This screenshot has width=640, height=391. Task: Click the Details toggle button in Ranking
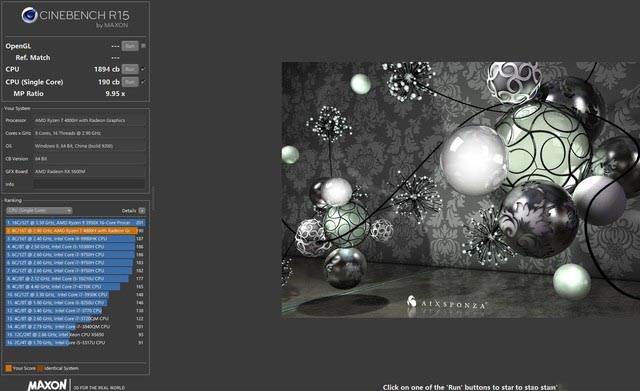(x=142, y=211)
